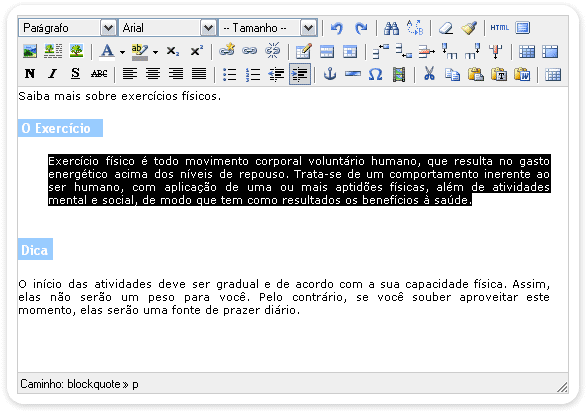Select blockquote in the Caminho path
The image size is (587, 413).
tap(94, 384)
